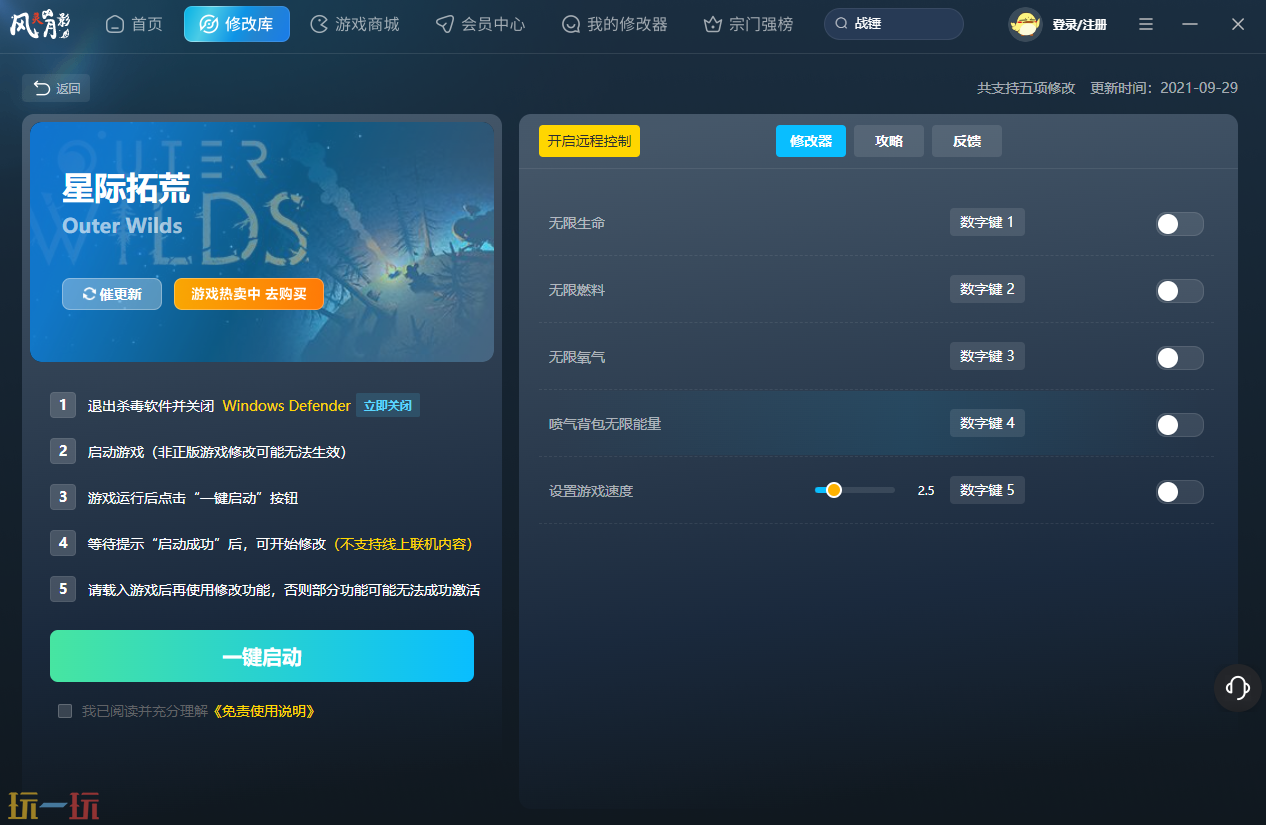Click 更新时间：2021-09-29 text
Viewport: 1266px width, 825px height.
pos(1164,88)
